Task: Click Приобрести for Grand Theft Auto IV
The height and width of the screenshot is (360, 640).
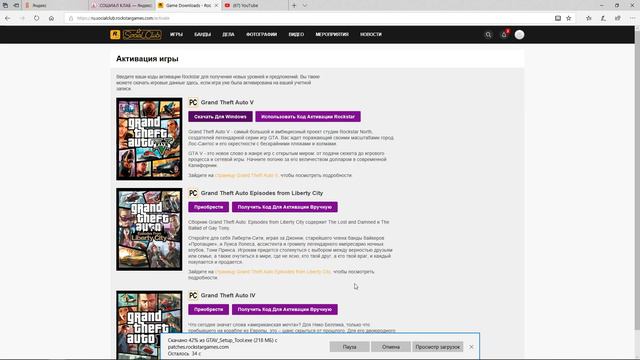Action: pos(209,309)
